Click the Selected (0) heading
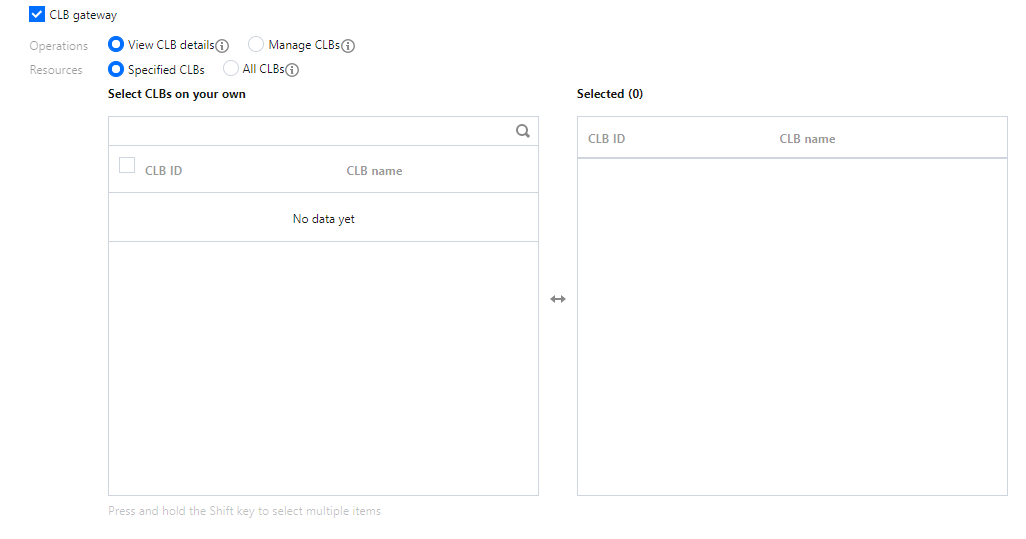This screenshot has width=1026, height=539. tap(609, 94)
